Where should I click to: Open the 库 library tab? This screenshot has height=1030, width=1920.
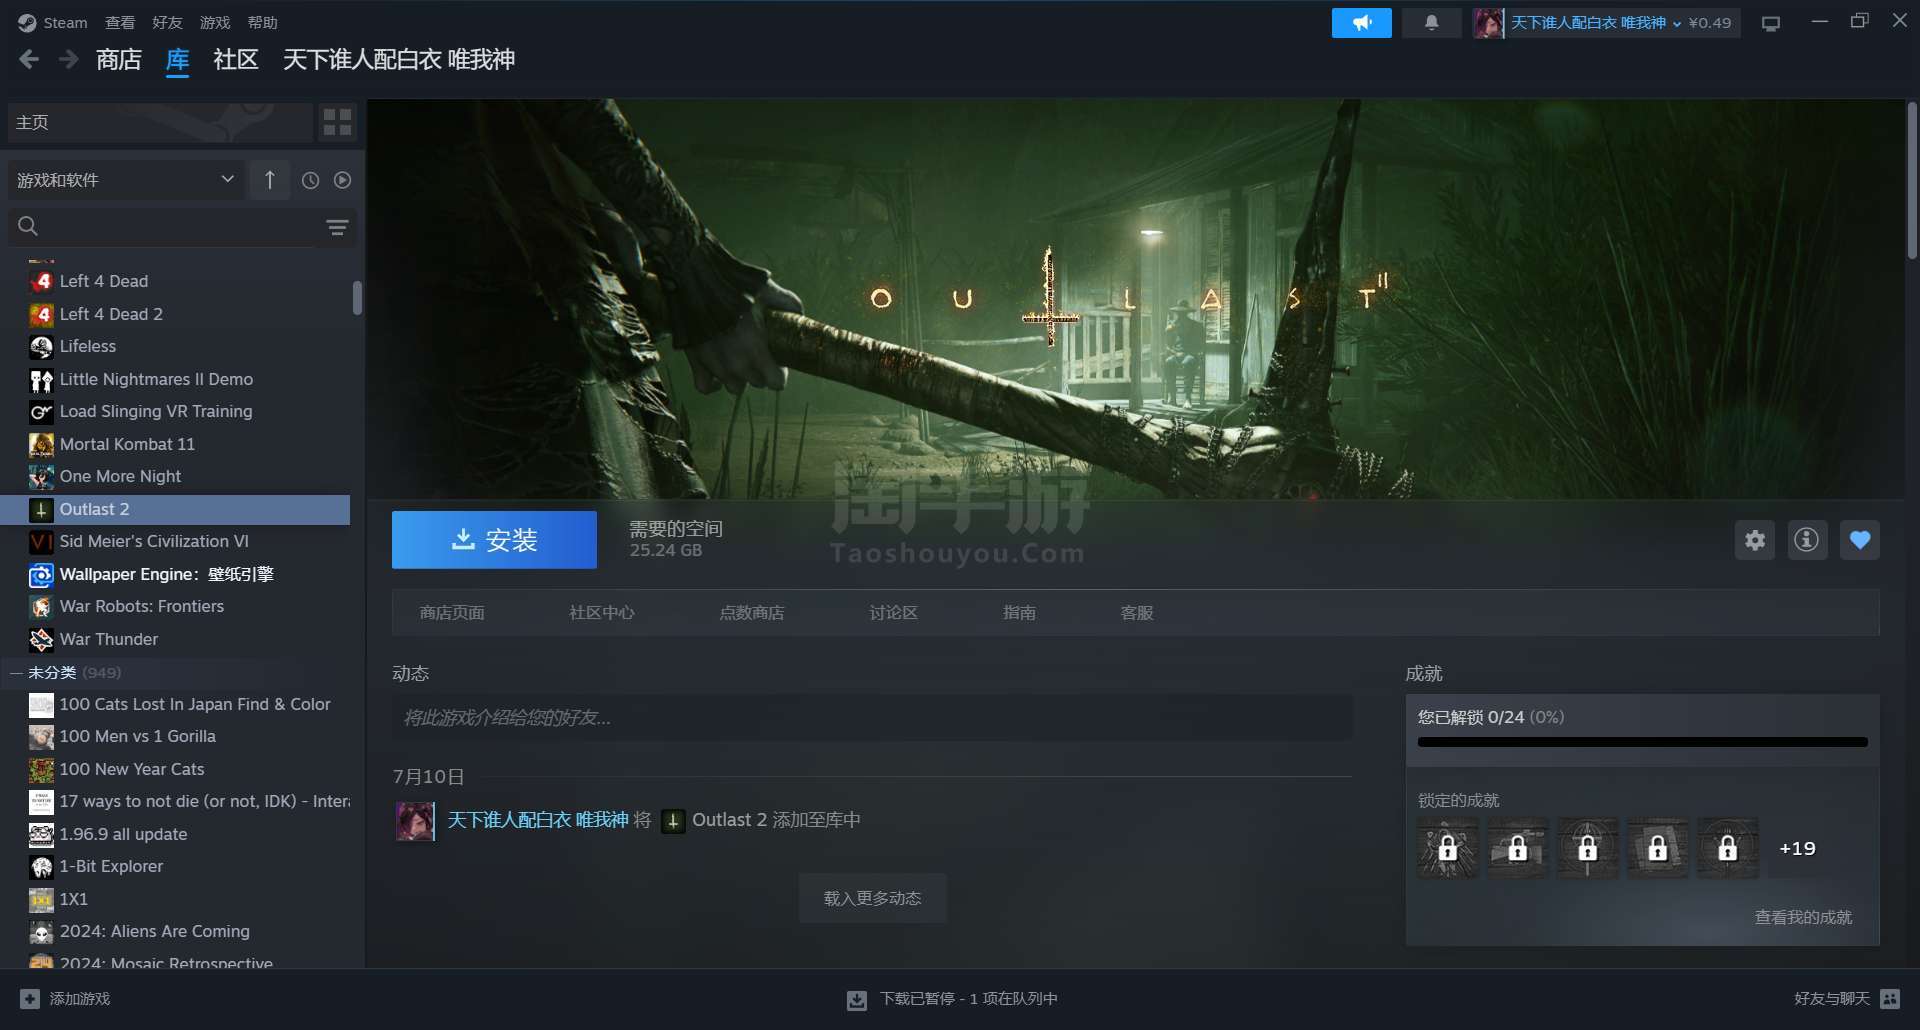tap(177, 60)
